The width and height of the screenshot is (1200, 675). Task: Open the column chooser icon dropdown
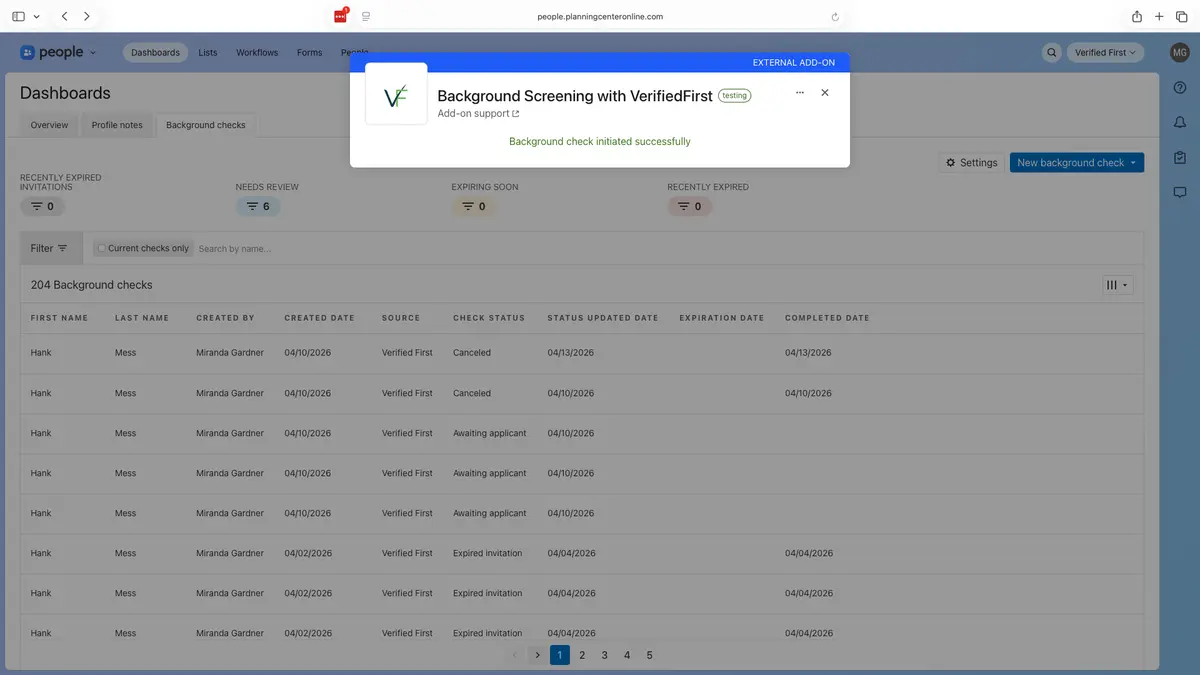tap(1117, 285)
